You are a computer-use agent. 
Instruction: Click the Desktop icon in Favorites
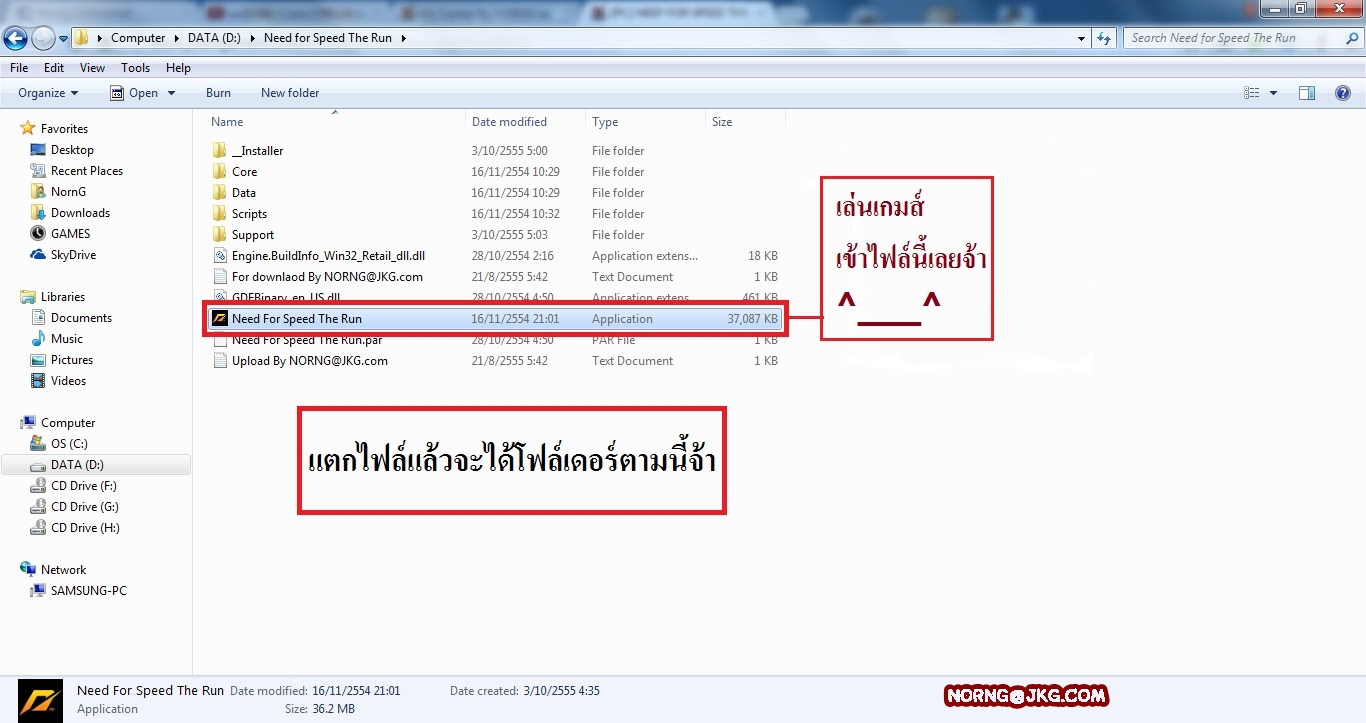pyautogui.click(x=38, y=150)
